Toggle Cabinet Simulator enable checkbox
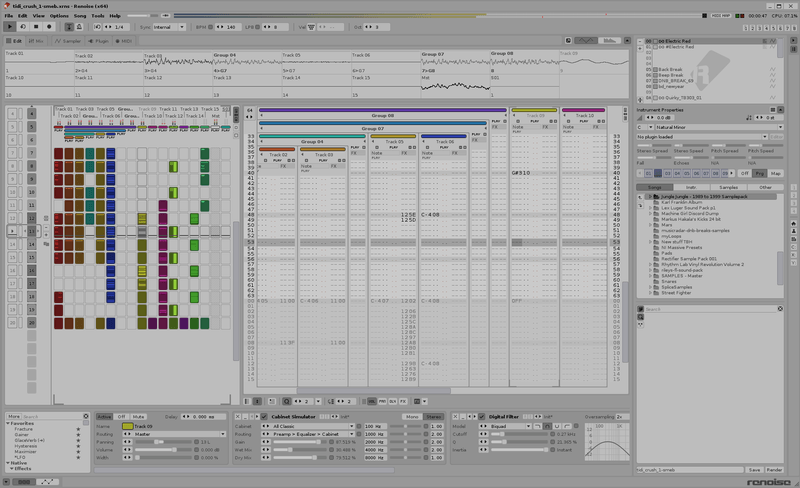 coord(264,417)
